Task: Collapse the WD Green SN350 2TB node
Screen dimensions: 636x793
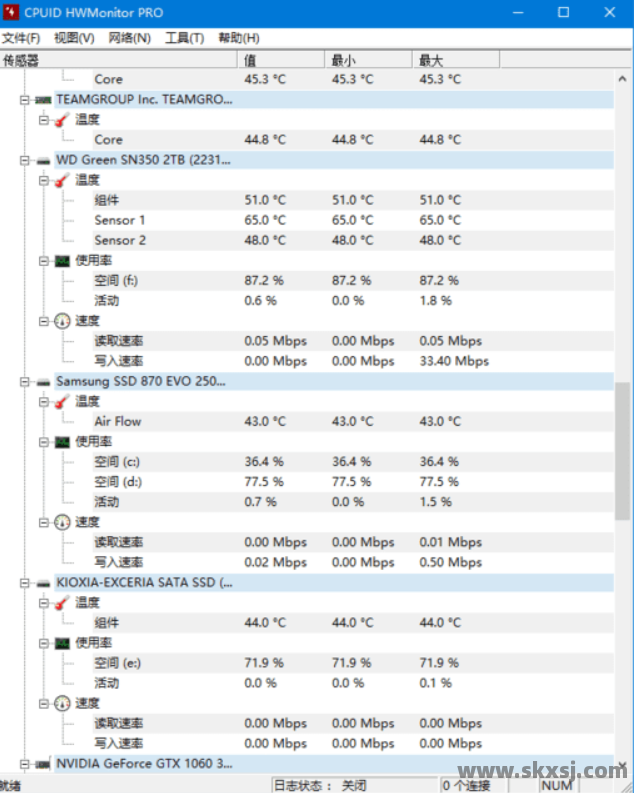Action: coord(25,160)
